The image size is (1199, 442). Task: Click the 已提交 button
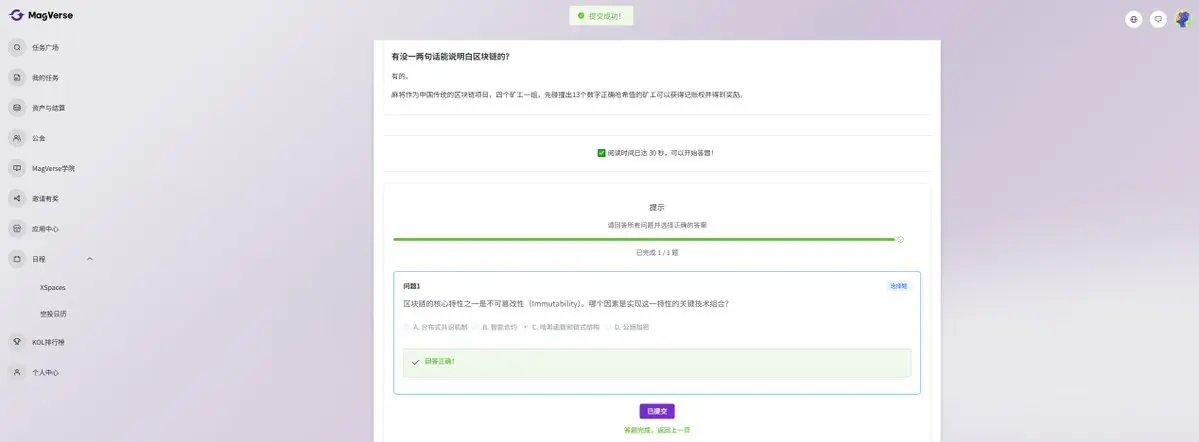coord(657,411)
